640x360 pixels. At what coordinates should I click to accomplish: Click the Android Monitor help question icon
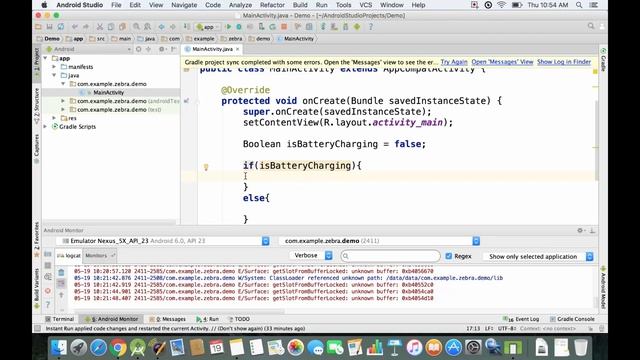coord(48,304)
